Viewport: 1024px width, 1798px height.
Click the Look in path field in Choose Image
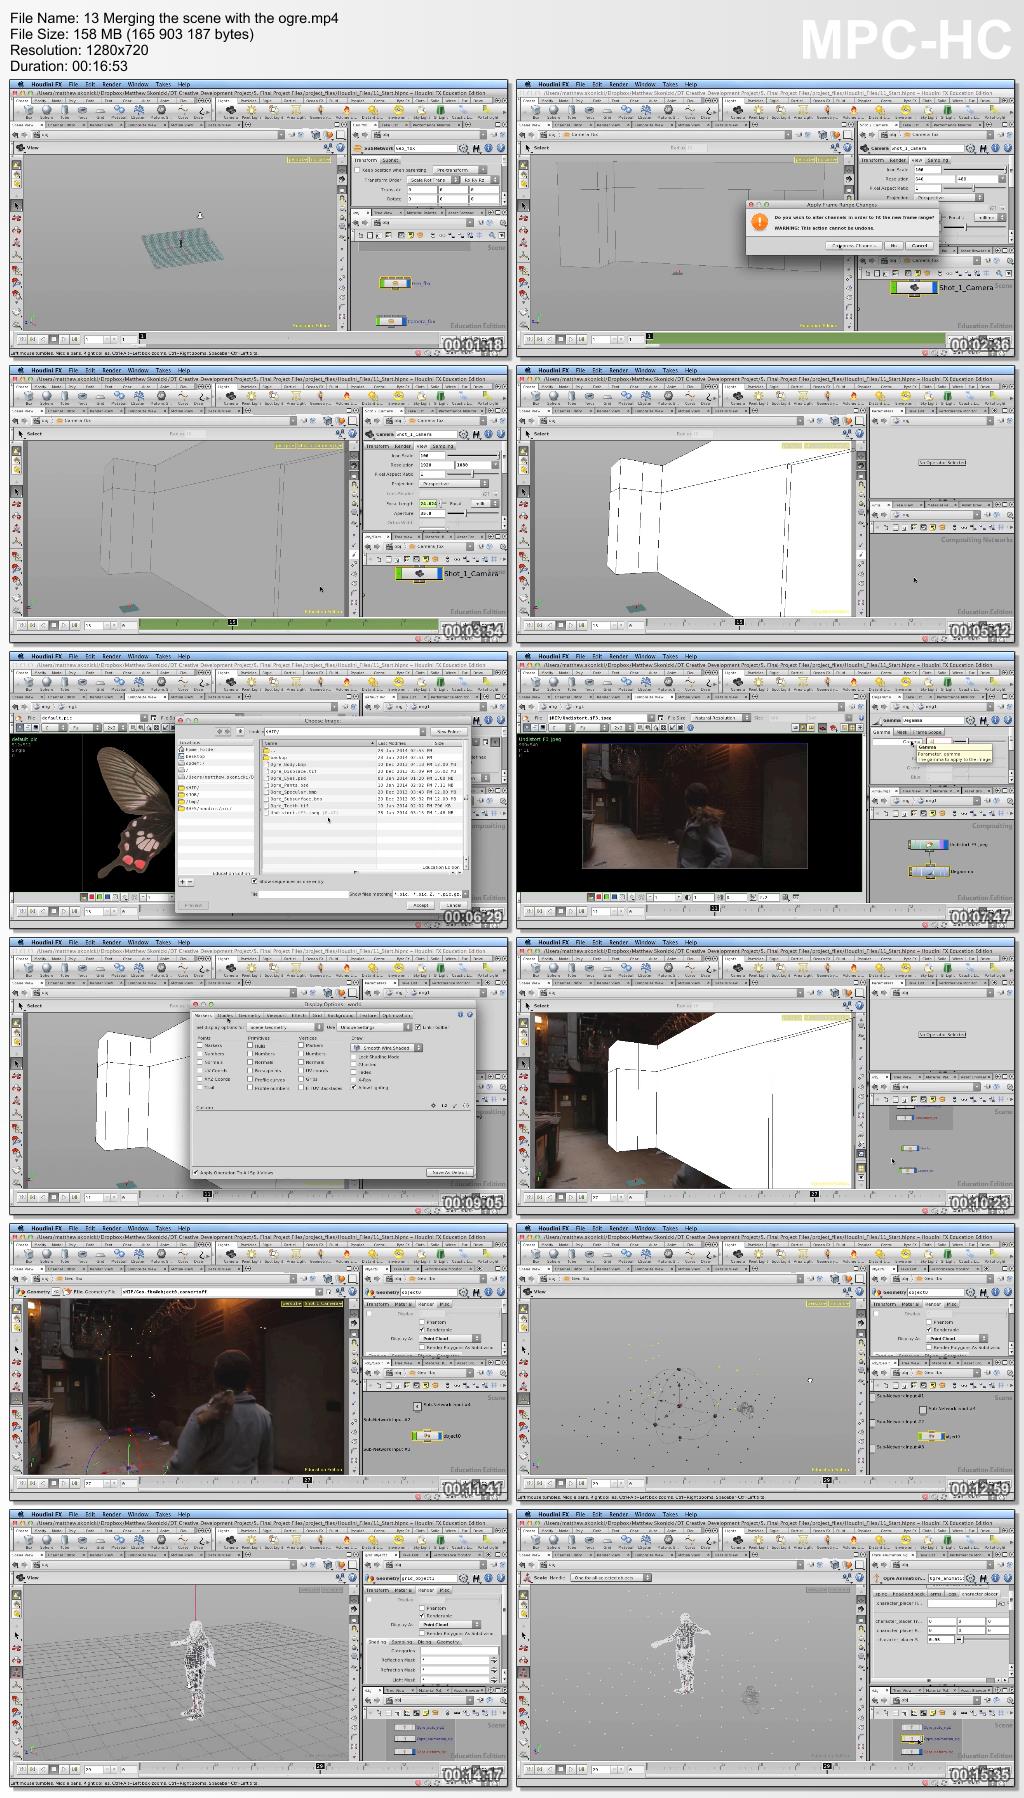pyautogui.click(x=342, y=731)
